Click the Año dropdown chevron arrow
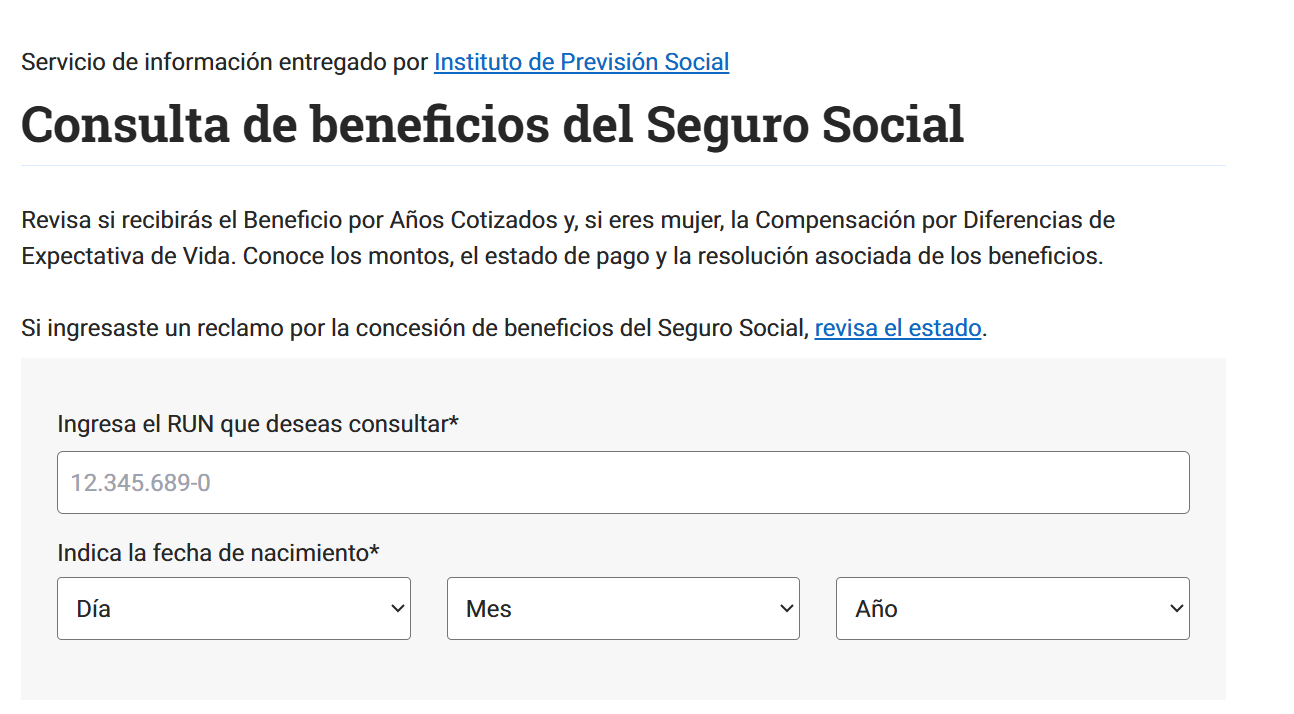The width and height of the screenshot is (1294, 714). [x=1176, y=608]
